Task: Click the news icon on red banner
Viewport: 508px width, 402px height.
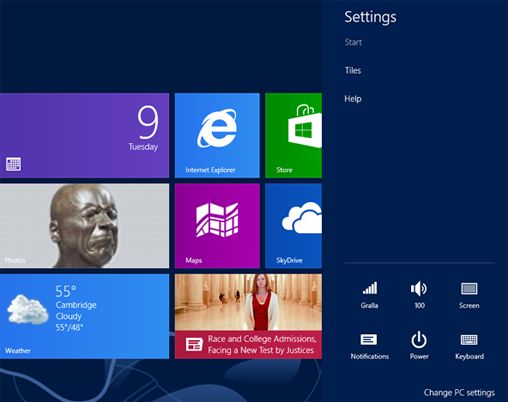Action: point(194,344)
